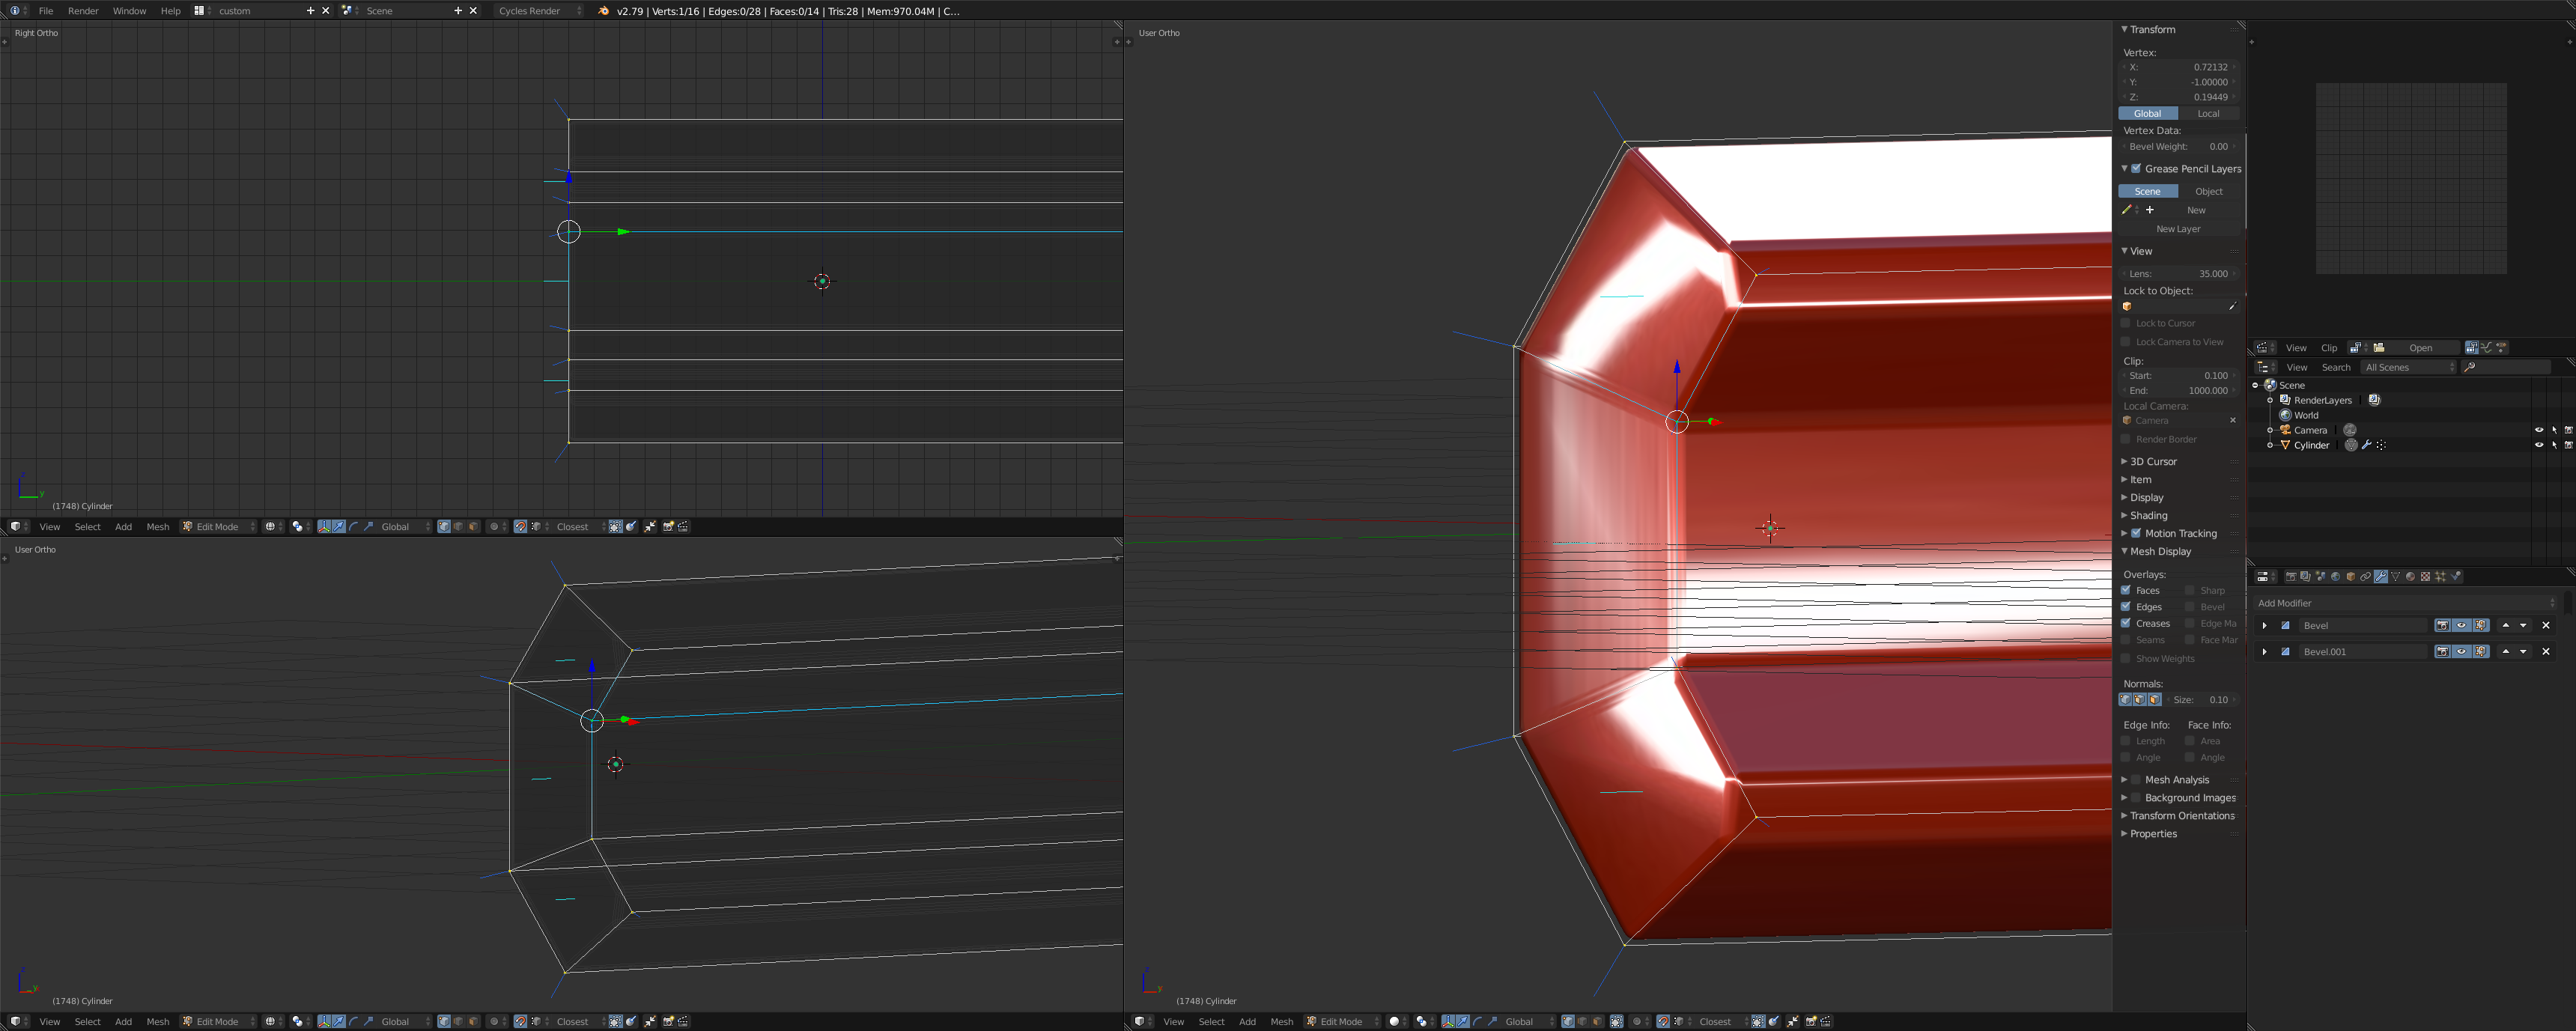2576x1031 pixels.
Task: Uncheck Creases overlay checkbox
Action: [2126, 623]
